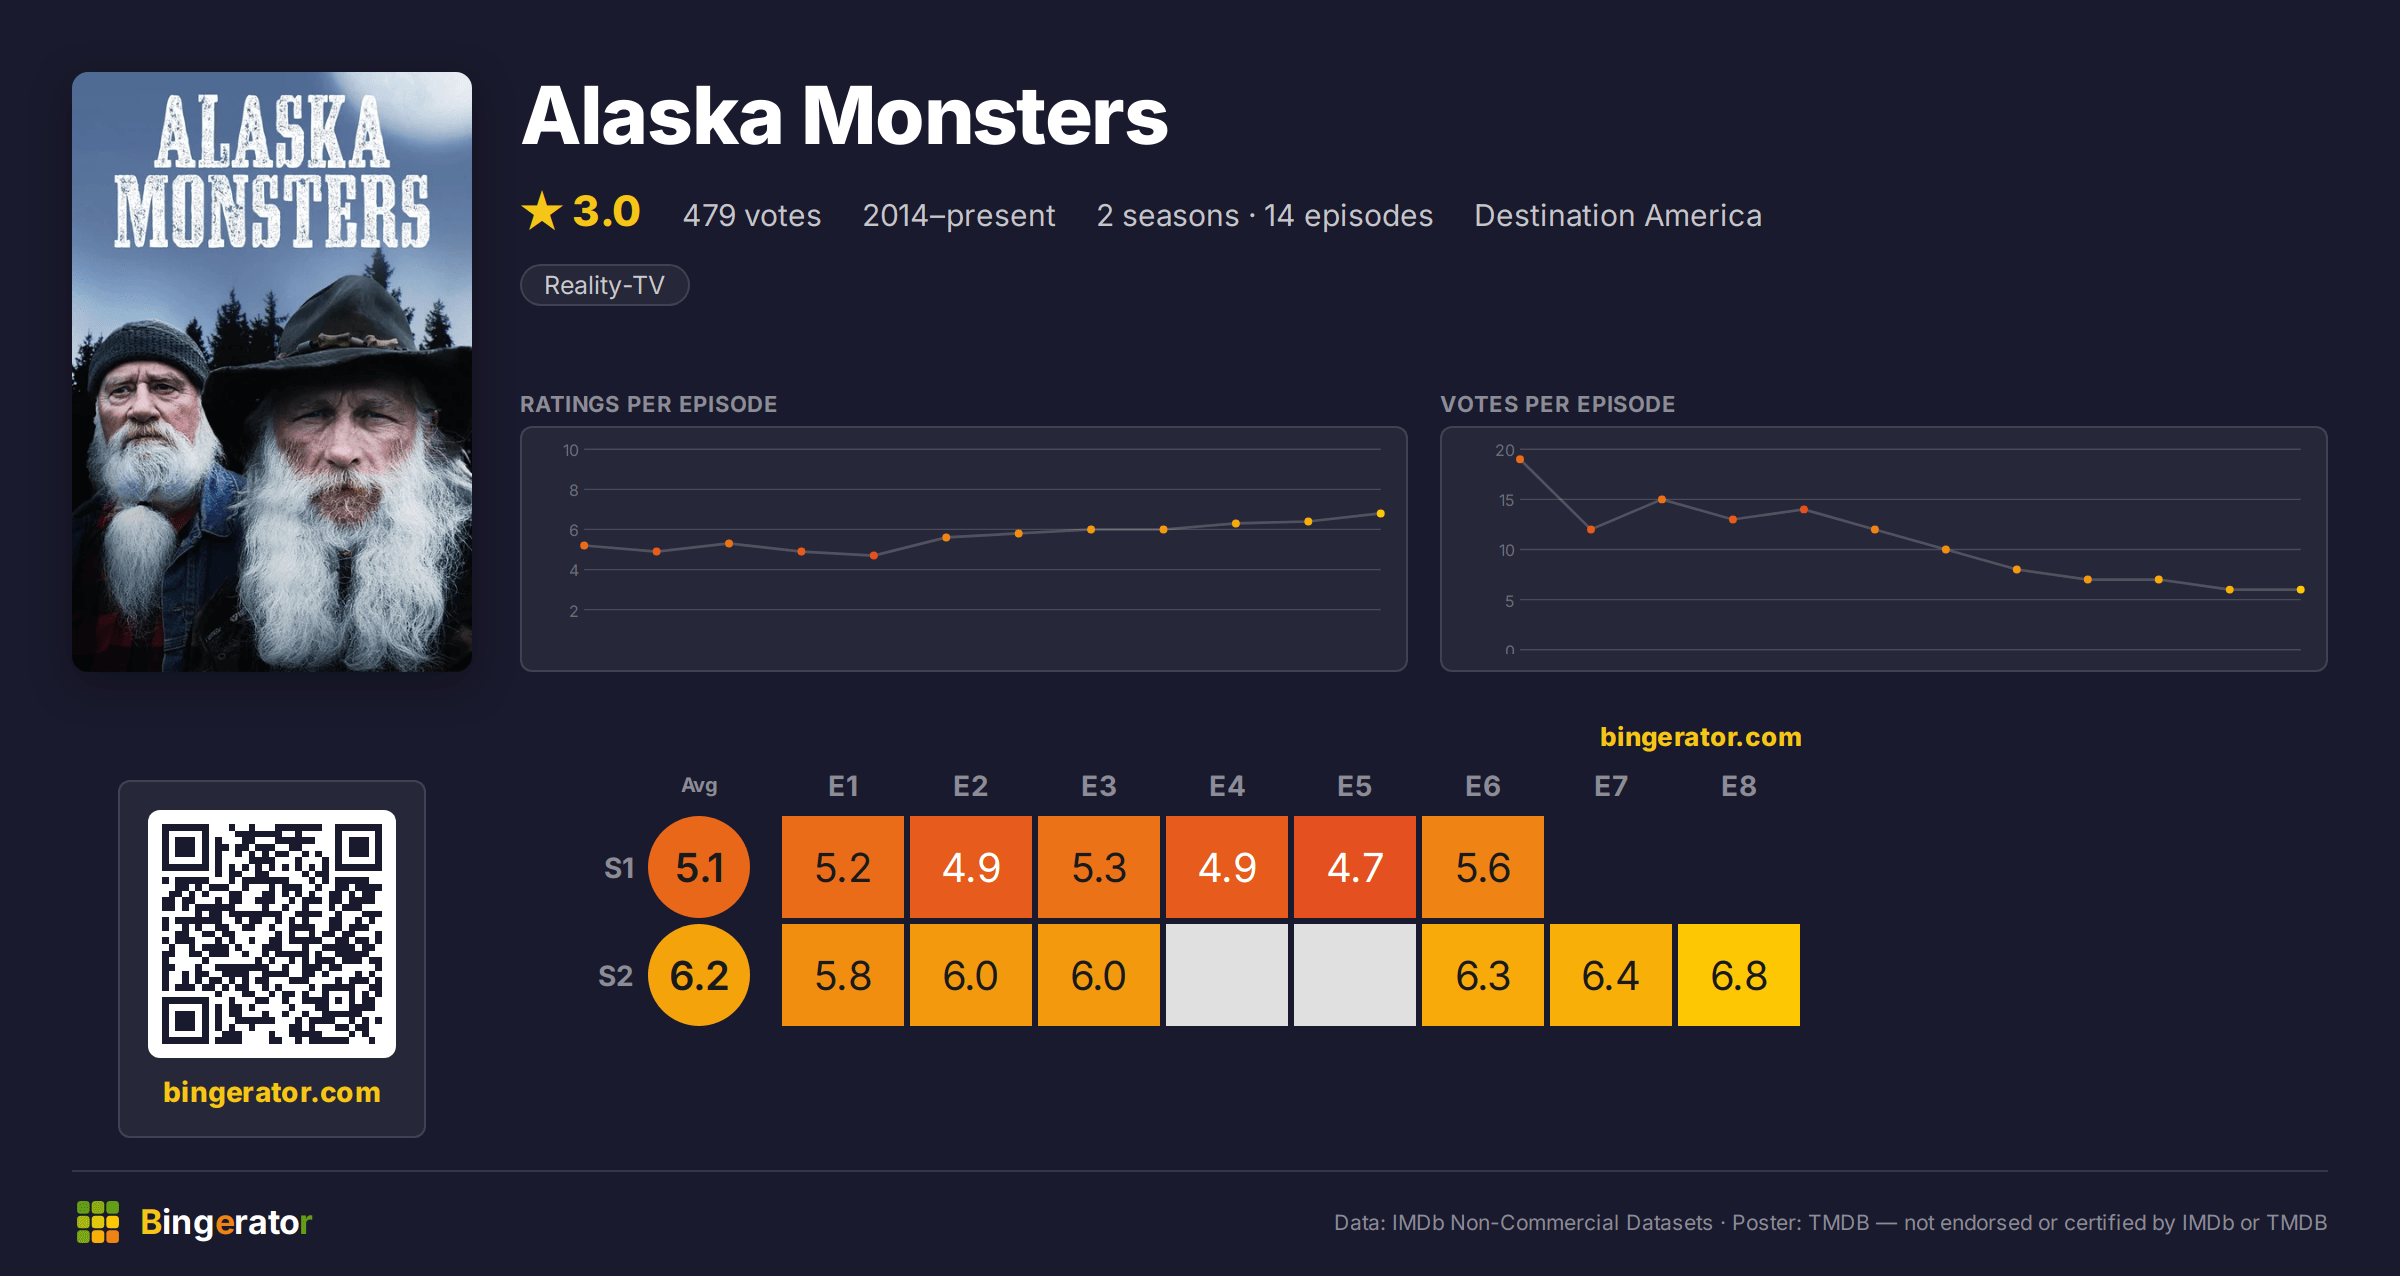The image size is (2400, 1276).
Task: Select the S2 average 6.2 circle
Action: click(699, 975)
